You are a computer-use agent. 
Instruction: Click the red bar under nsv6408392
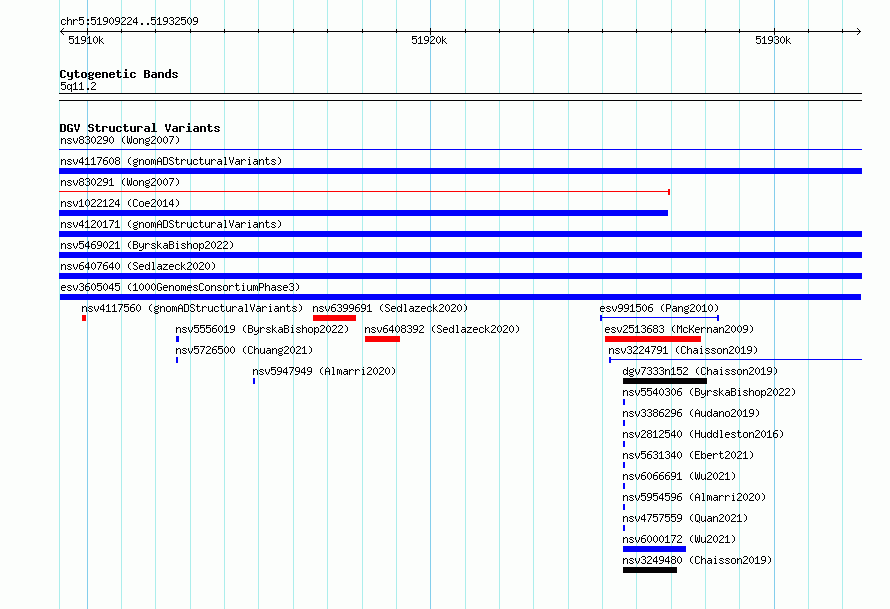[x=383, y=339]
